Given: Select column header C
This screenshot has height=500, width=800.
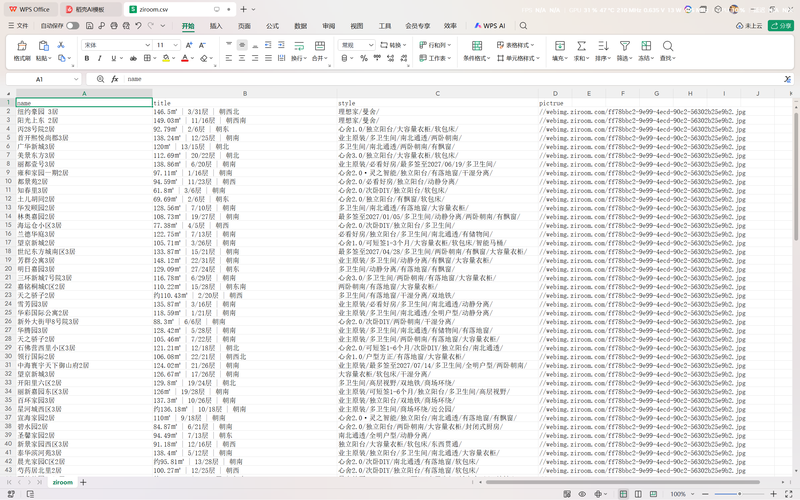Looking at the screenshot, I should click(x=437, y=93).
